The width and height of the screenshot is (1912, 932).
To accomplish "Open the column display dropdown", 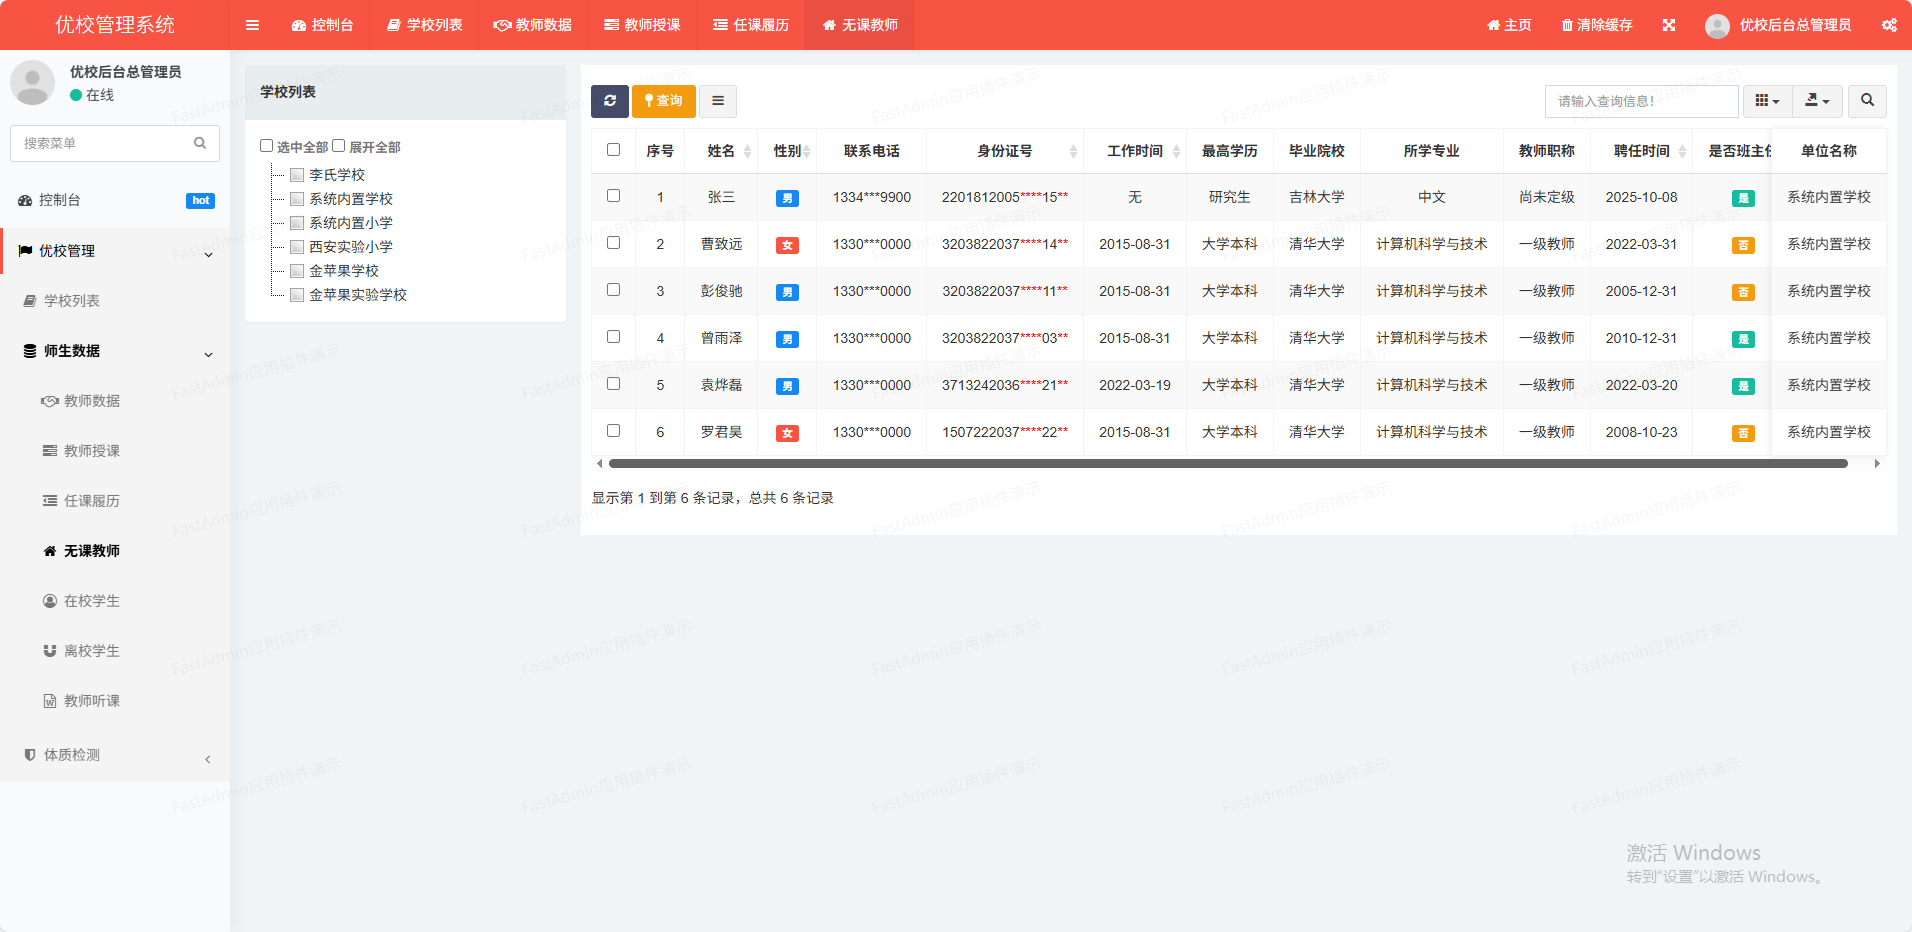I will [x=1767, y=101].
